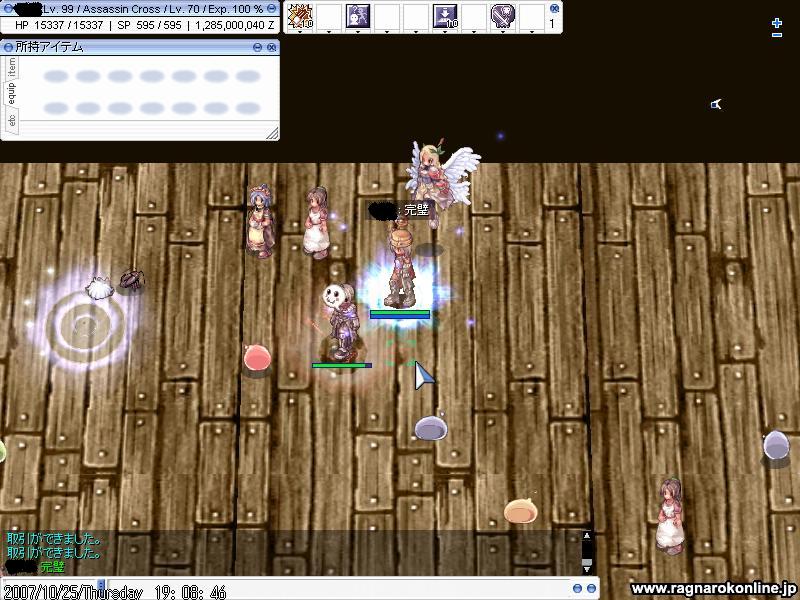Minimize the 所持アイテム inventory window
The image size is (800, 600).
258,47
